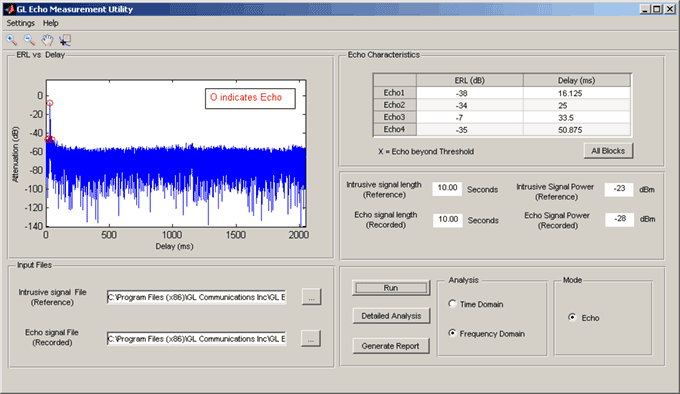The height and width of the screenshot is (394, 680).
Task: Click the Run button
Action: coord(391,288)
